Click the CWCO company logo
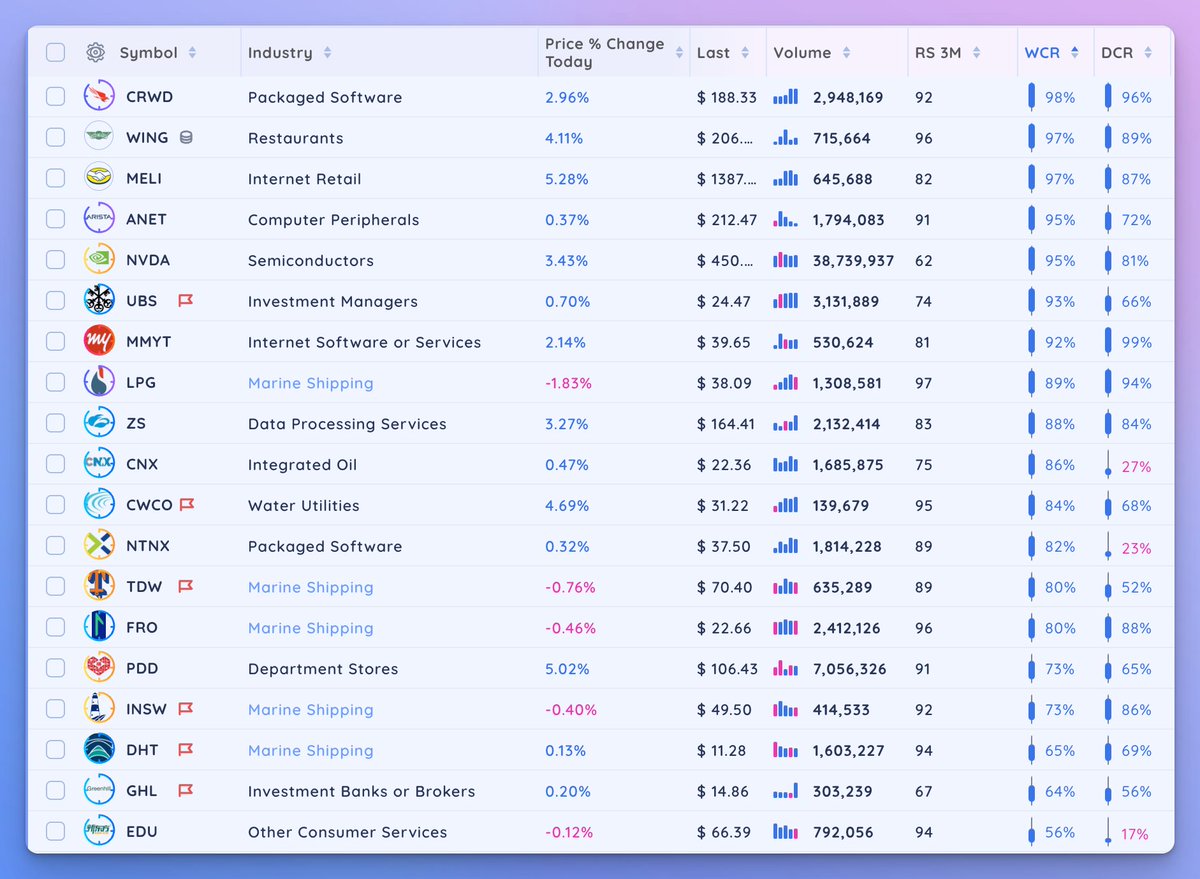Viewport: 1200px width, 879px height. click(x=99, y=505)
